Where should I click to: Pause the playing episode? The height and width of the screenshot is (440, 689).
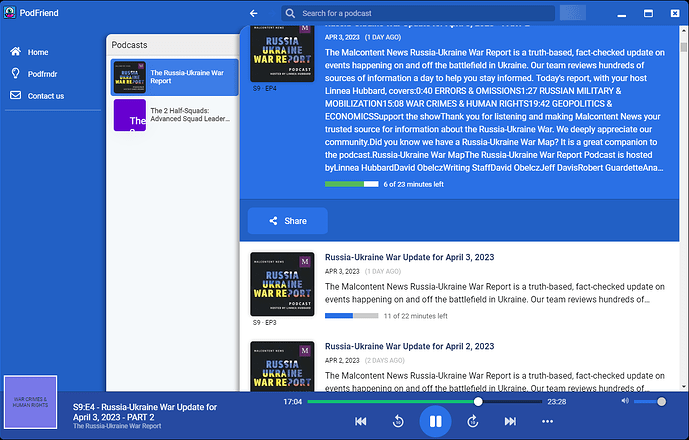[435, 422]
